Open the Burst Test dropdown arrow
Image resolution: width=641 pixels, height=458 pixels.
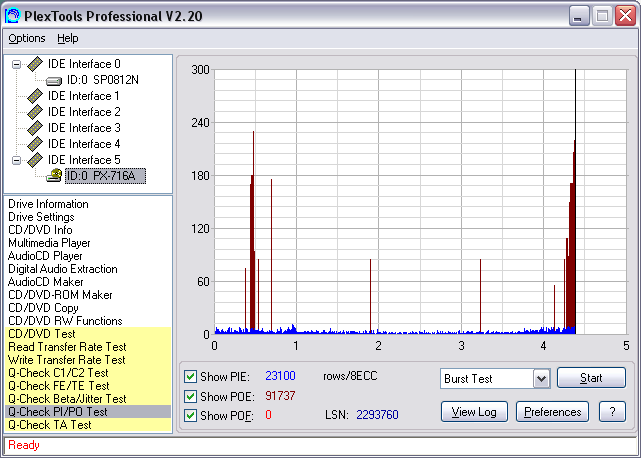542,379
